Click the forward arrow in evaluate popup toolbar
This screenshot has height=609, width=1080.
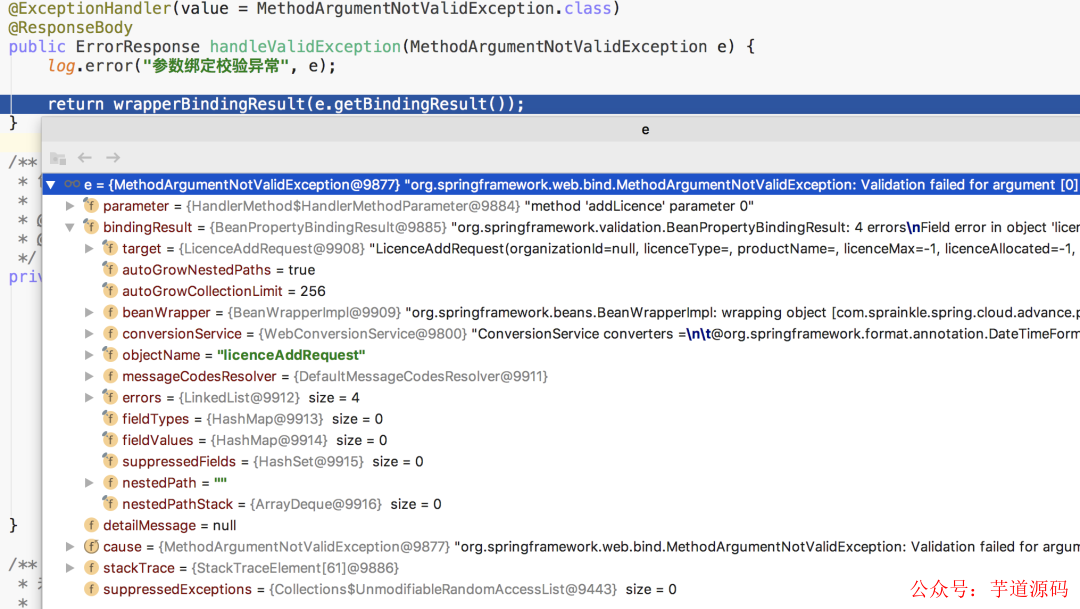click(x=113, y=158)
